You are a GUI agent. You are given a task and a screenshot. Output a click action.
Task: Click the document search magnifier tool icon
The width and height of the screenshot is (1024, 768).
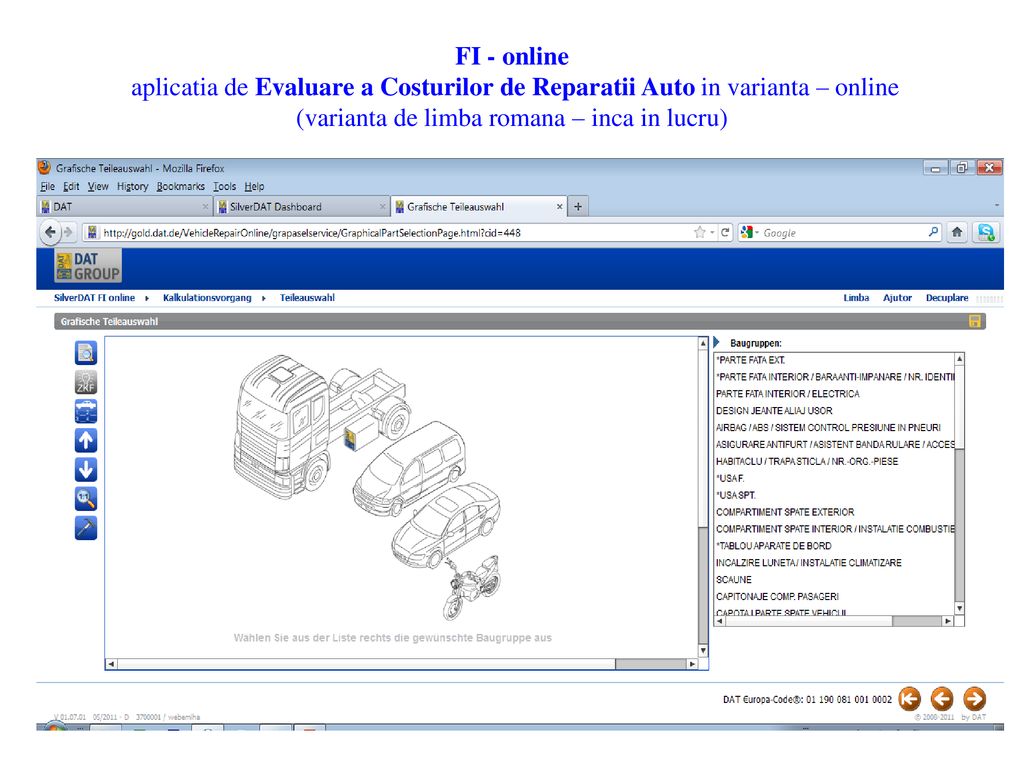(86, 353)
